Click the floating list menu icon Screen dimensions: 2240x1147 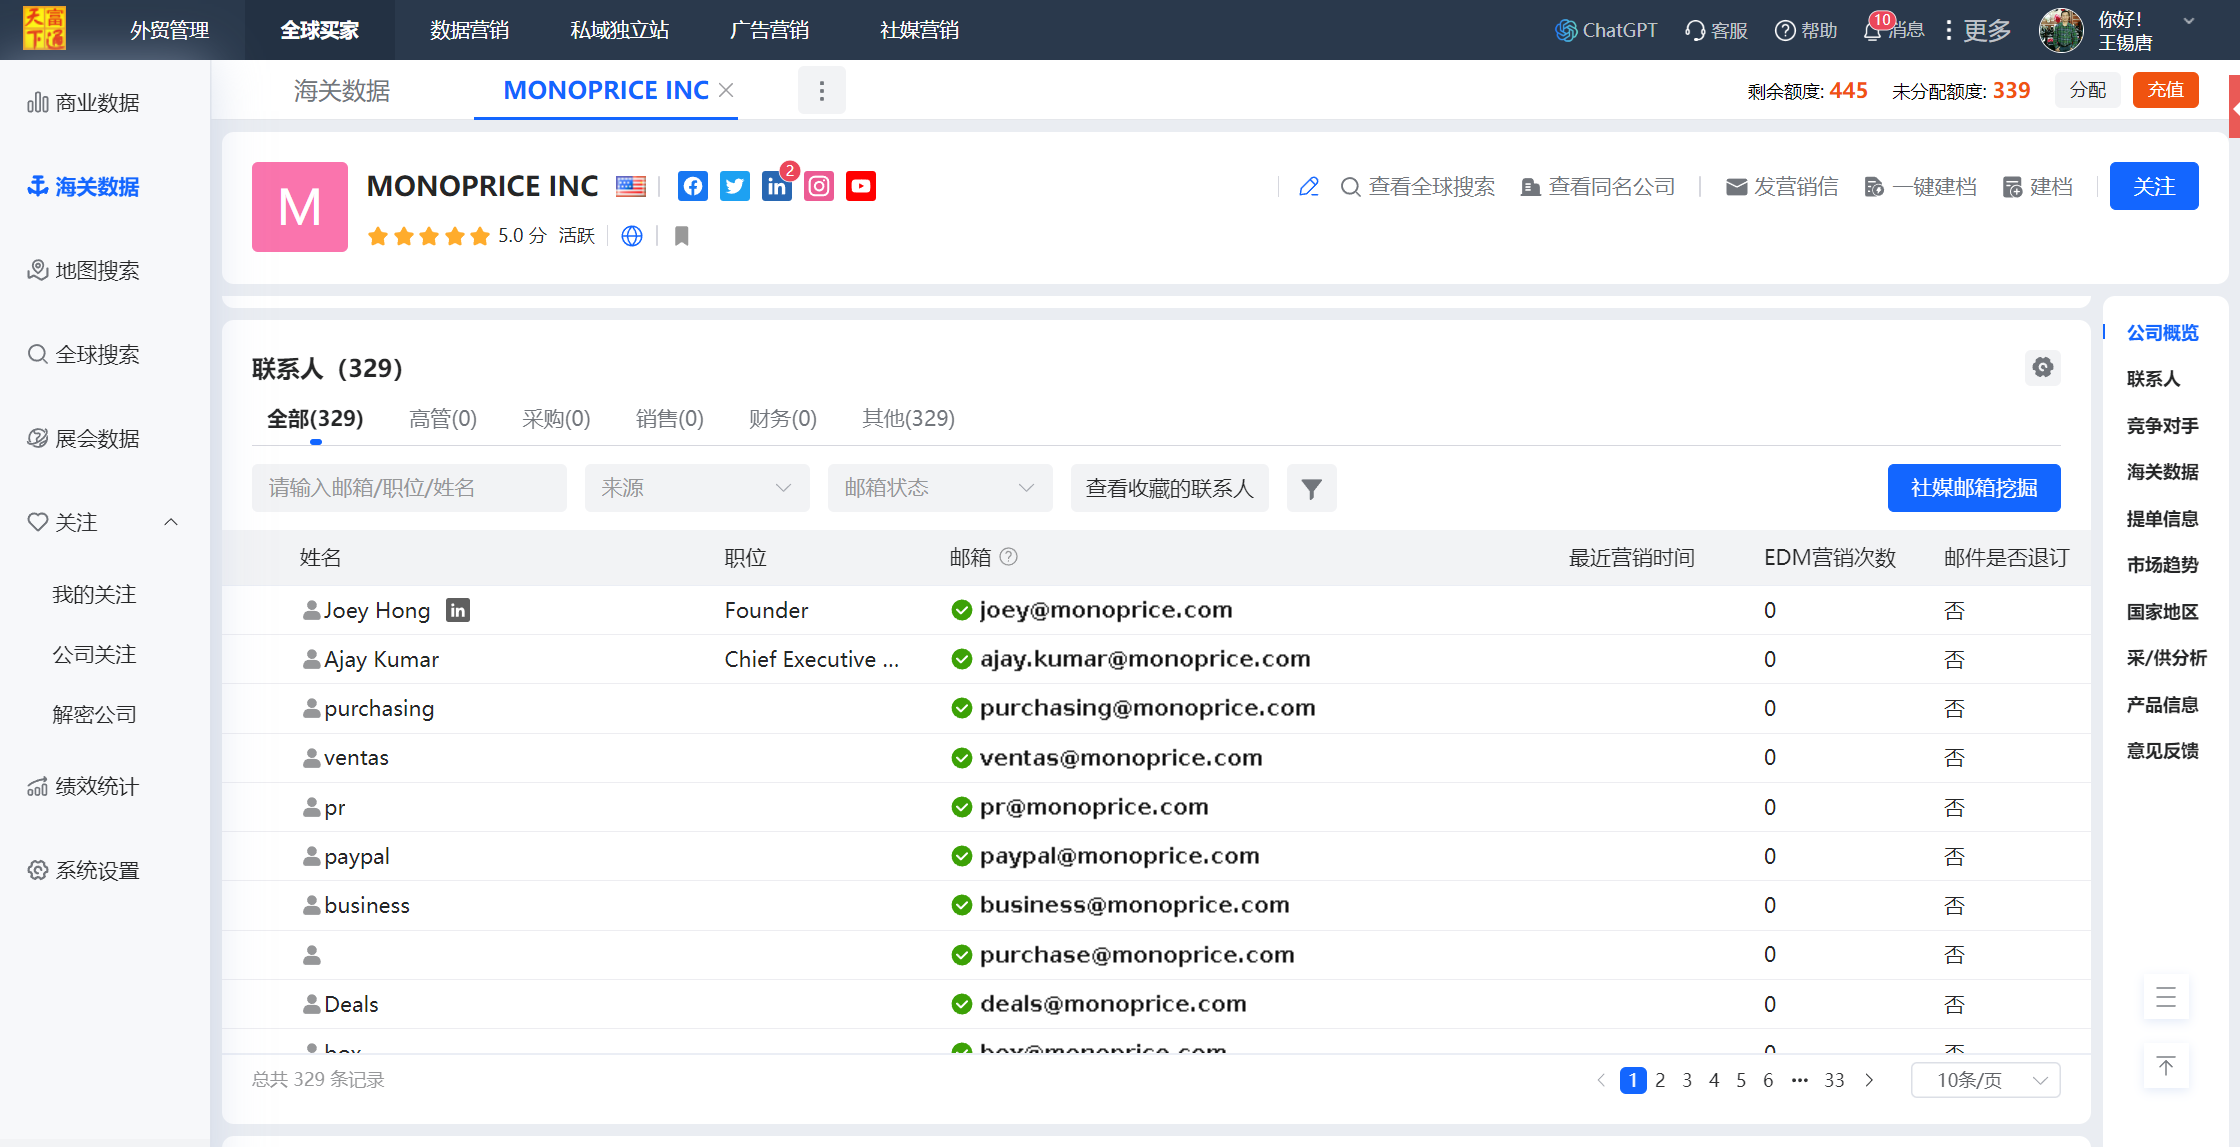(2166, 997)
